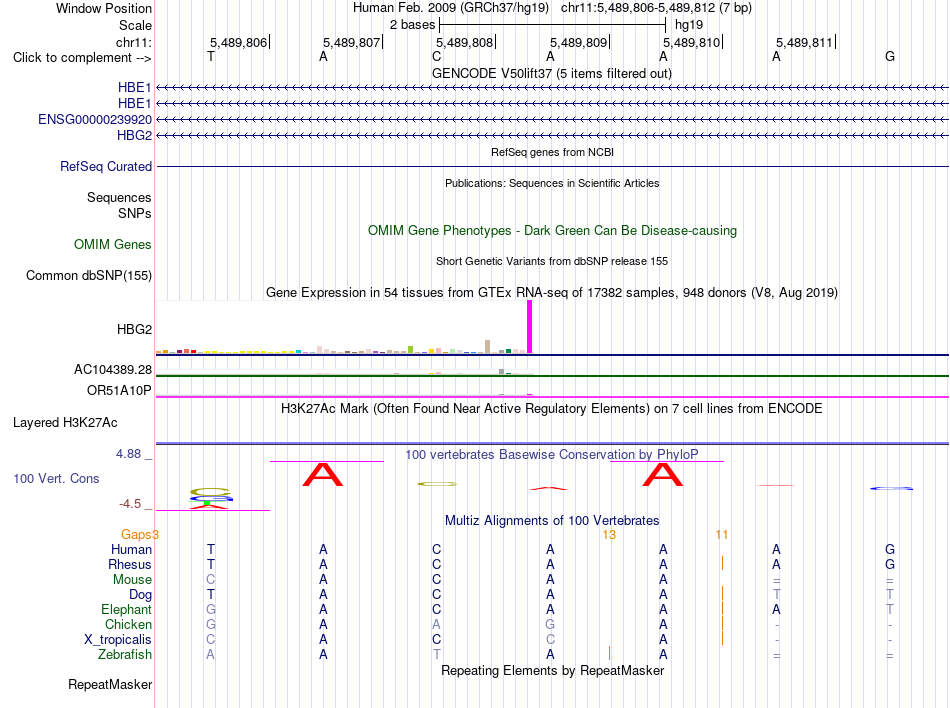This screenshot has height=708, width=950.
Task: Click the 5,489,807 position marker
Action: [x=351, y=42]
